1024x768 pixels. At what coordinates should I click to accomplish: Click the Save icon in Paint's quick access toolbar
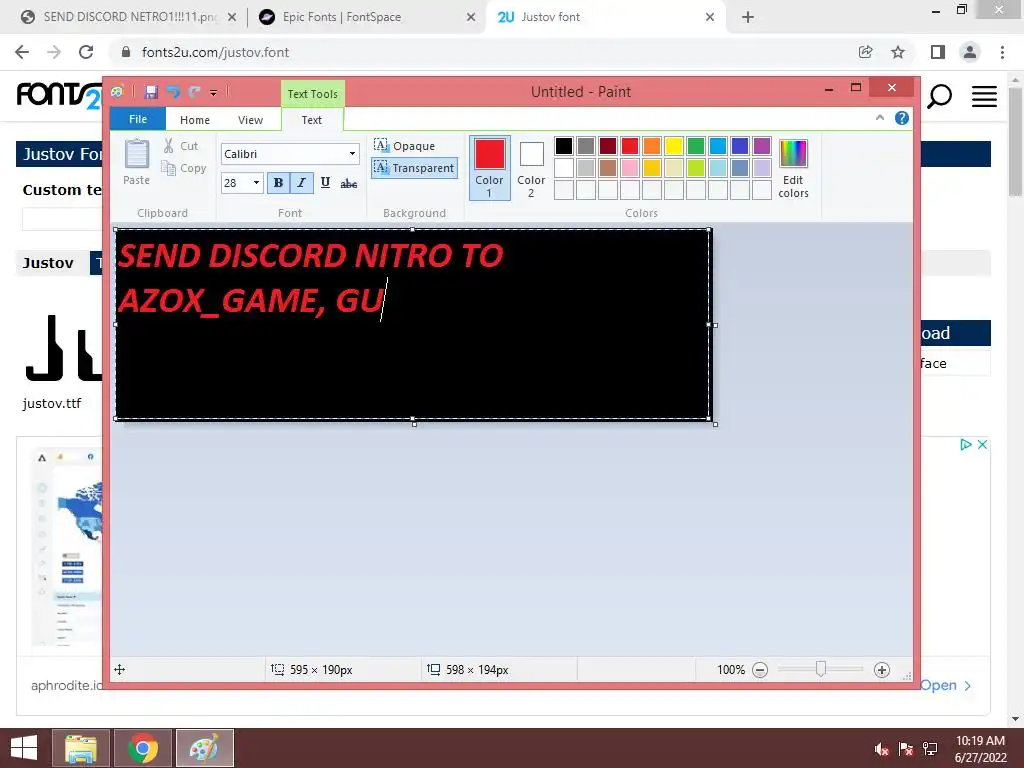point(151,92)
